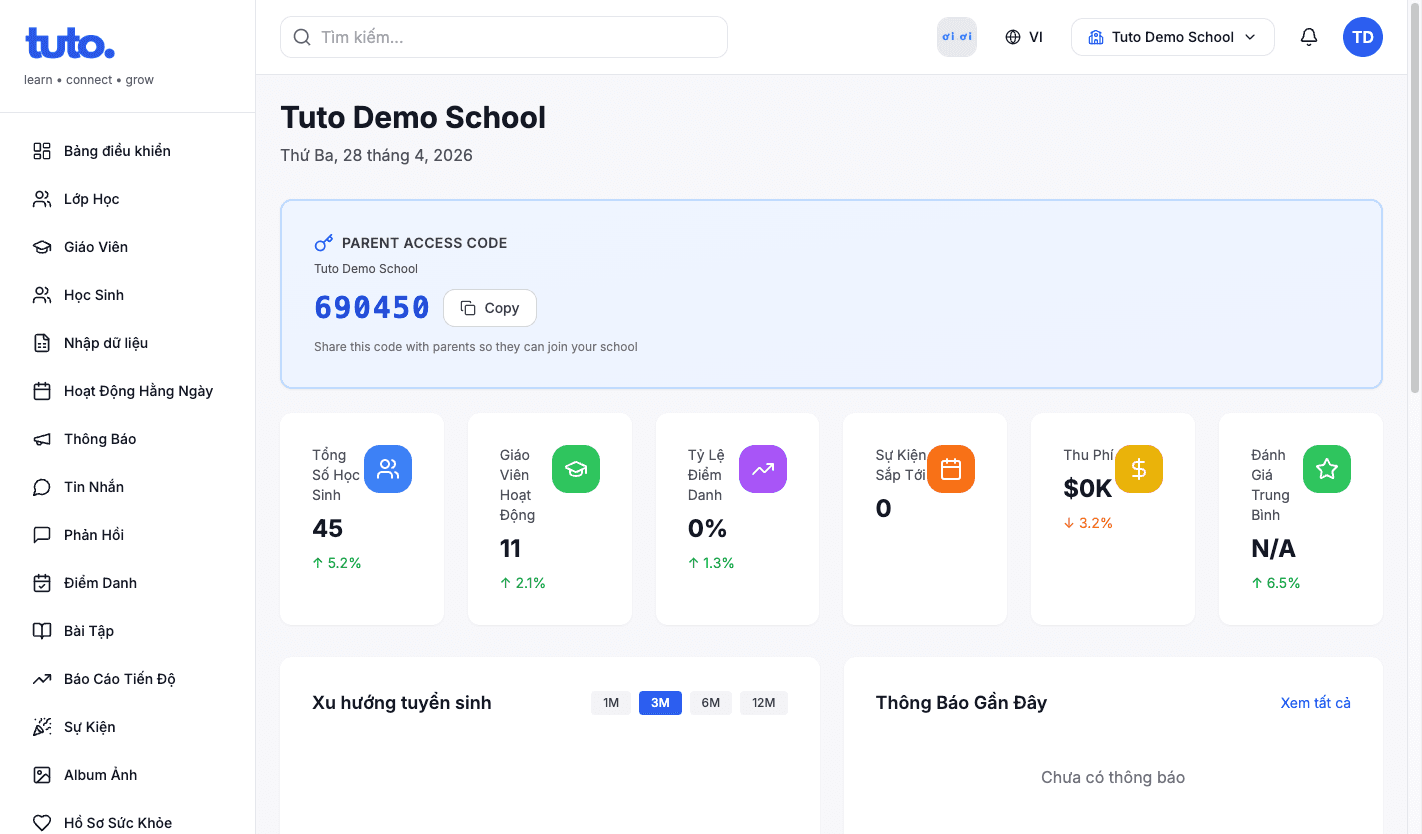The width and height of the screenshot is (1422, 834).
Task: Click the Tin Nhắn chat bubble icon
Action: click(42, 487)
